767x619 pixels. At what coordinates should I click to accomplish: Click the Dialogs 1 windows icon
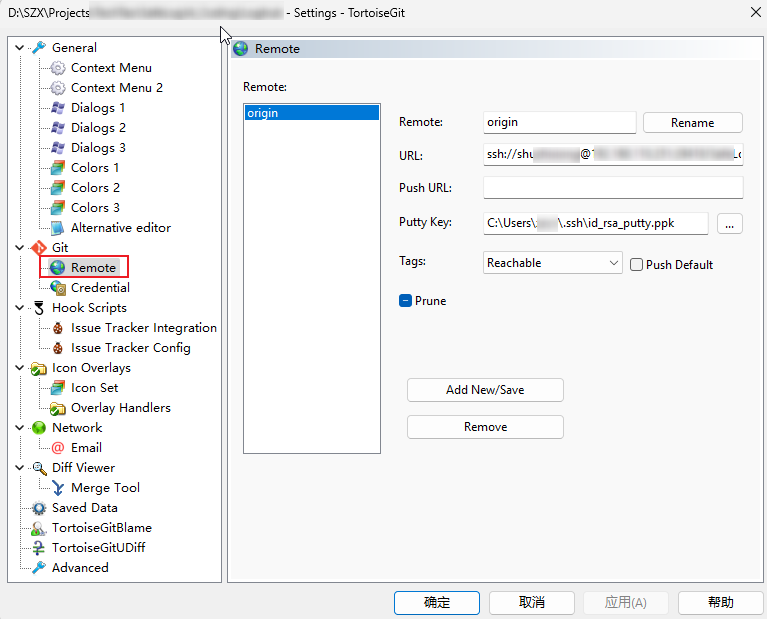[58, 108]
